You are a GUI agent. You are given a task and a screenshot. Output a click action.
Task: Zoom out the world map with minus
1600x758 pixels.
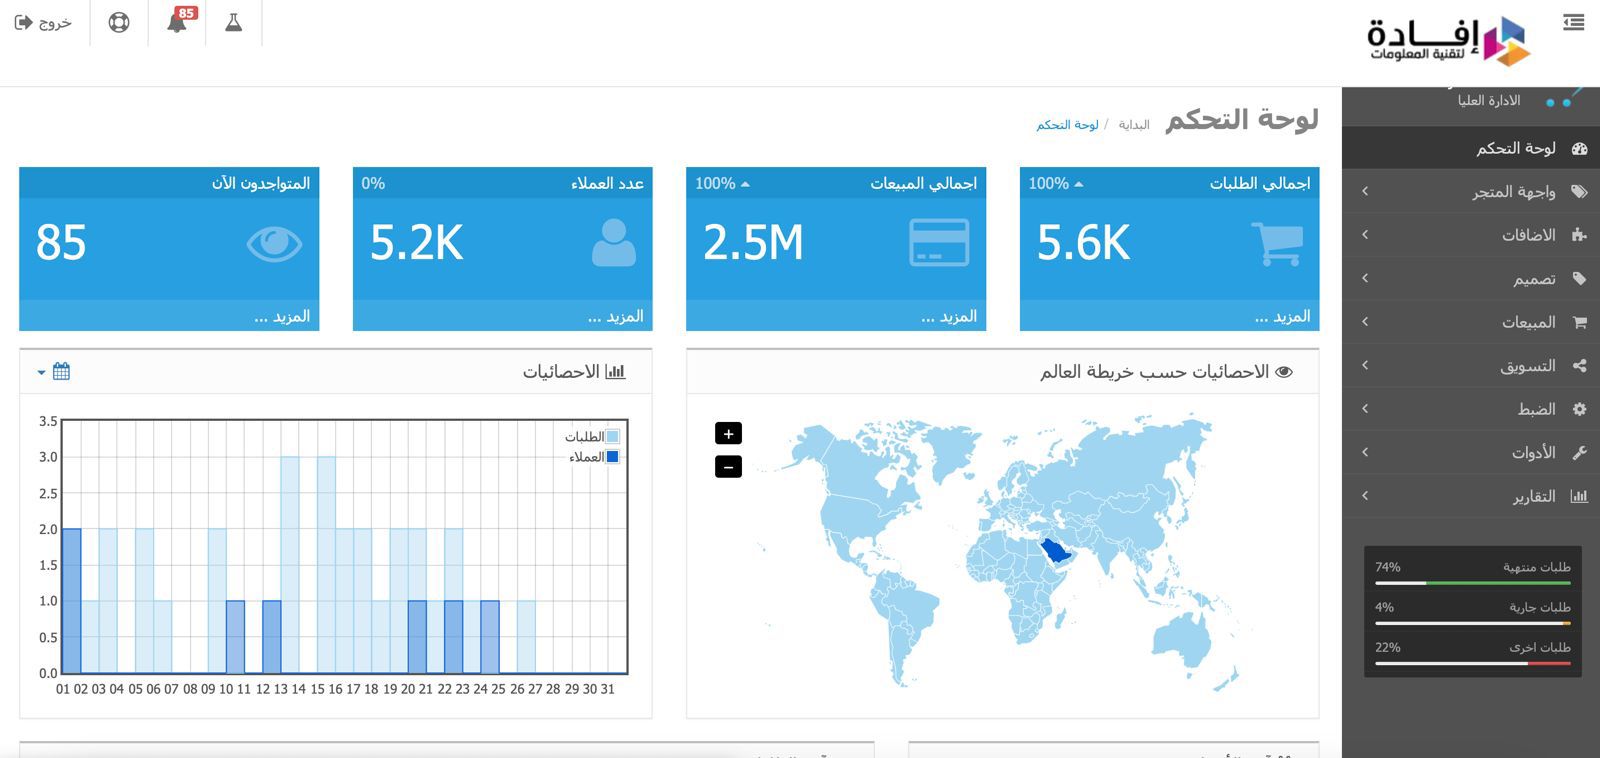pyautogui.click(x=728, y=467)
